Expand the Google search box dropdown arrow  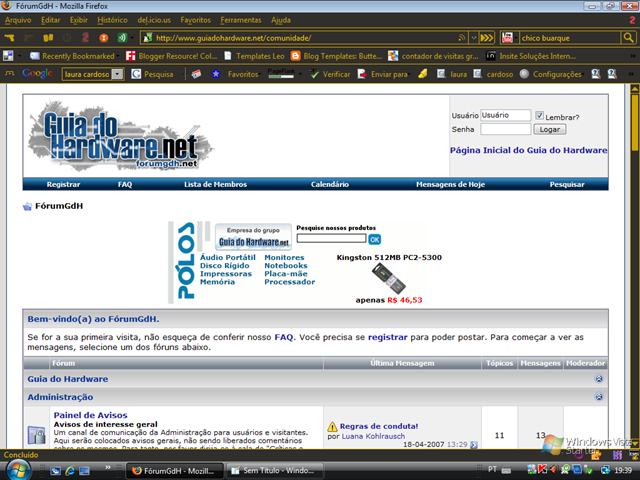pyautogui.click(x=118, y=74)
